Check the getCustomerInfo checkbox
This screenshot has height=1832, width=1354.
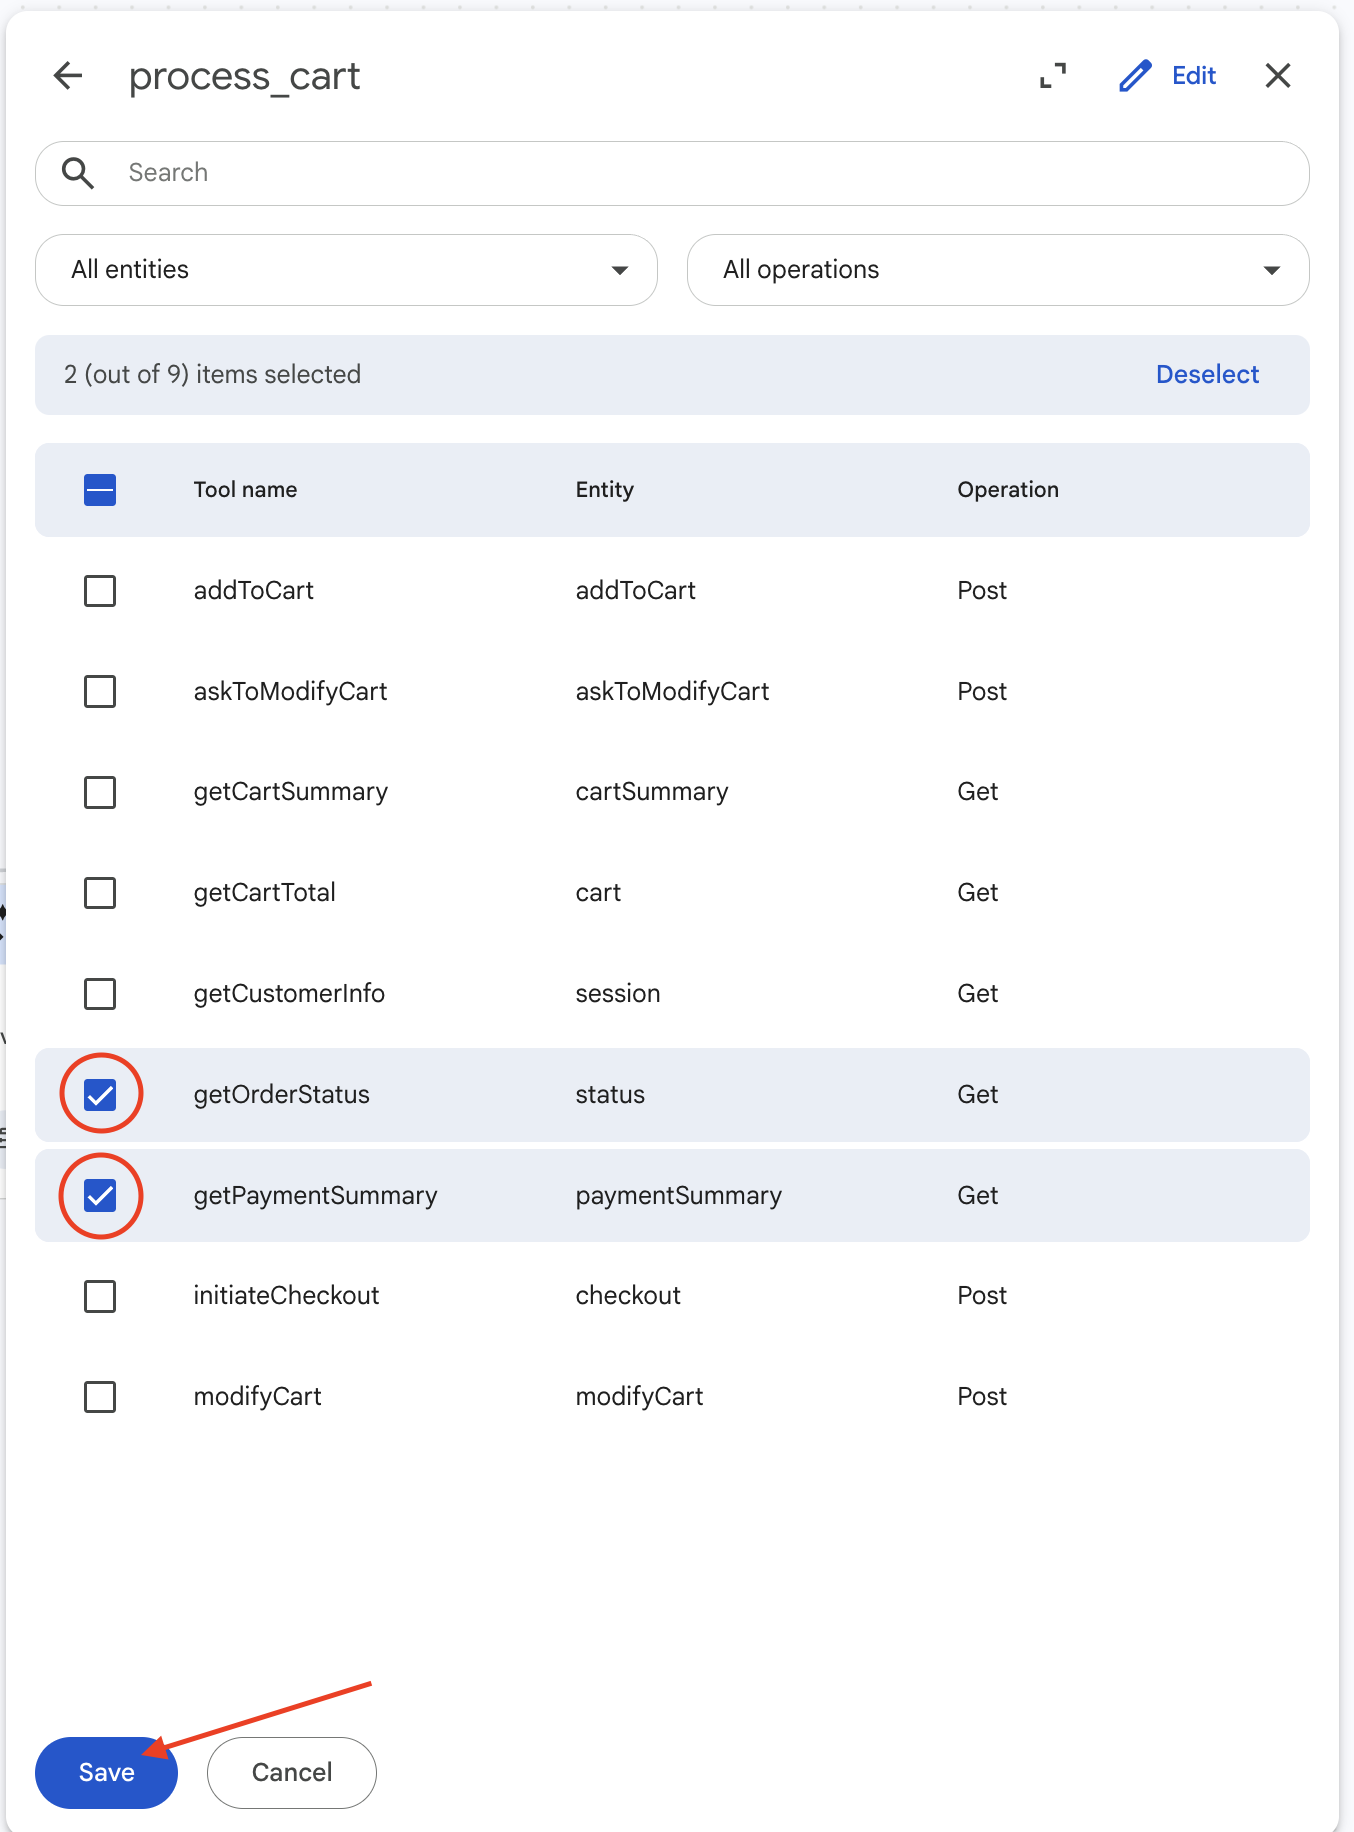point(100,994)
